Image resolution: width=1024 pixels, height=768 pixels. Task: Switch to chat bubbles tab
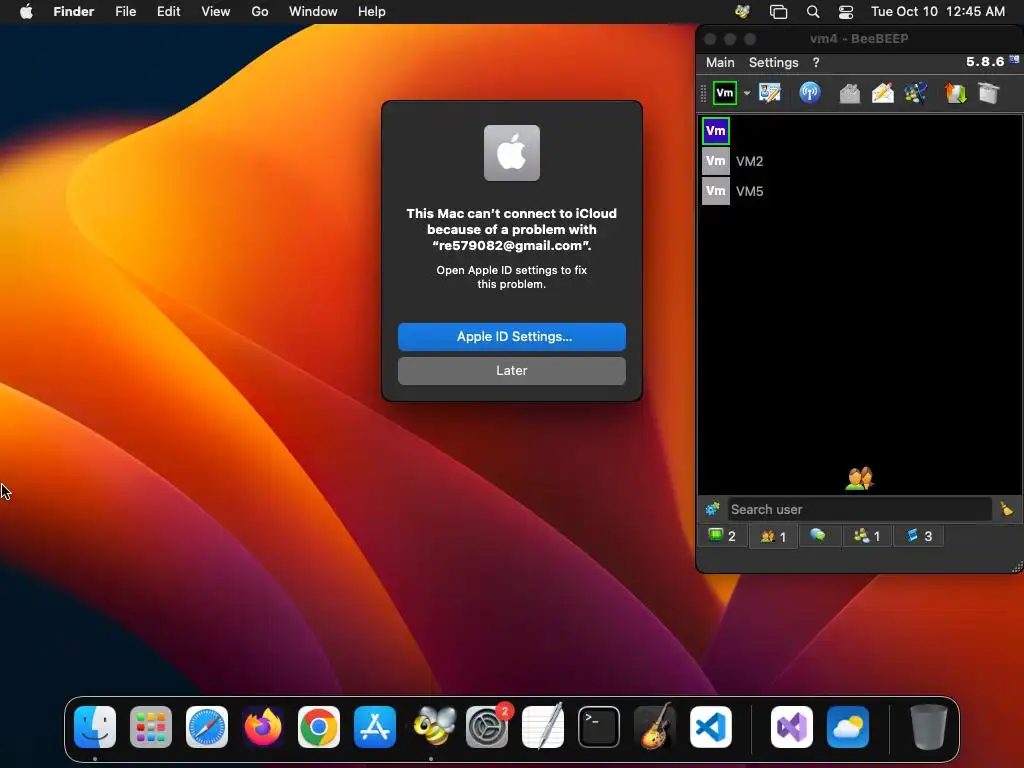818,536
